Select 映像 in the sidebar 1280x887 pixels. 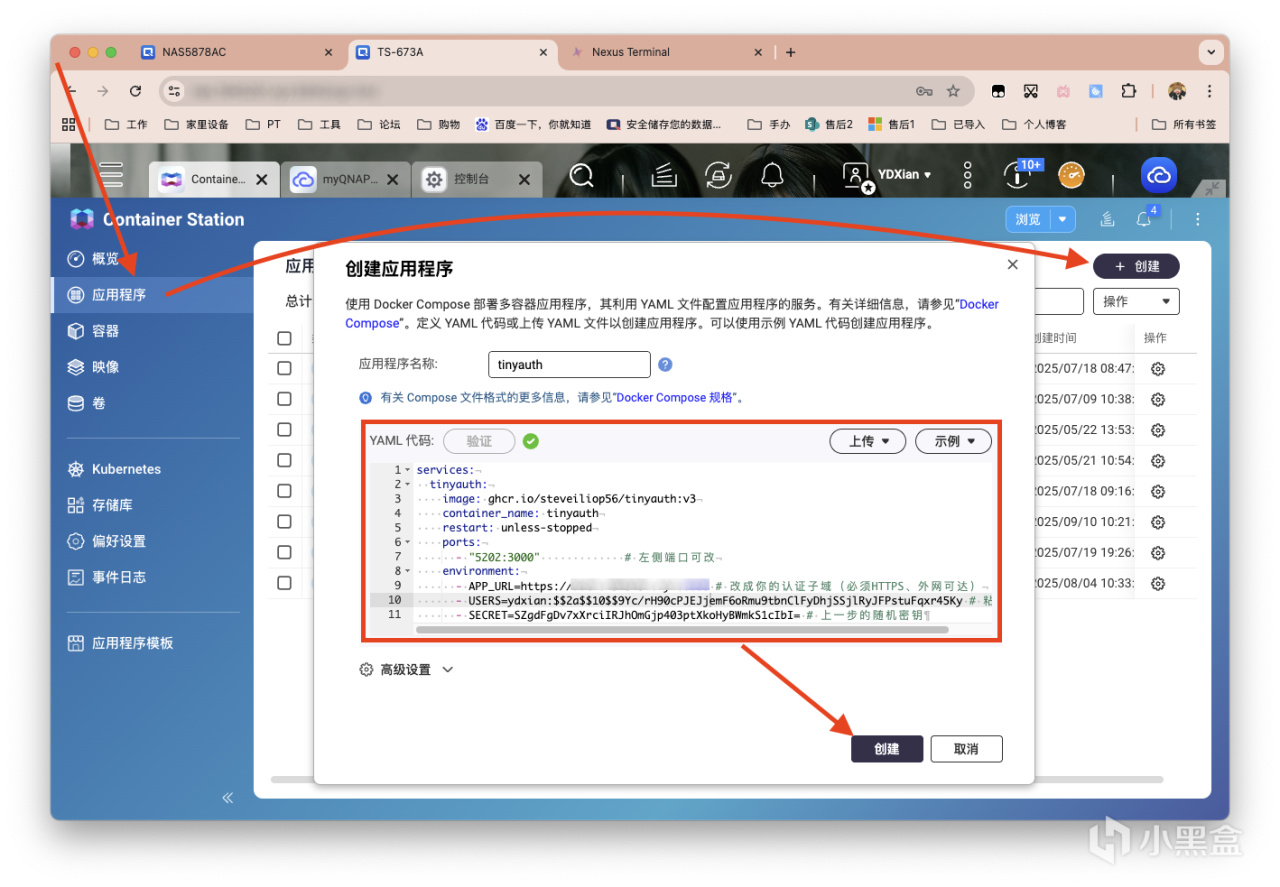(152, 367)
